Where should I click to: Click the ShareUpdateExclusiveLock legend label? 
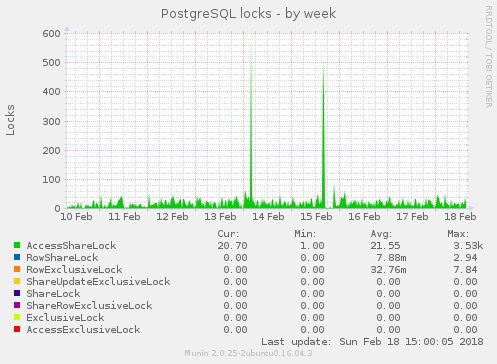point(98,282)
